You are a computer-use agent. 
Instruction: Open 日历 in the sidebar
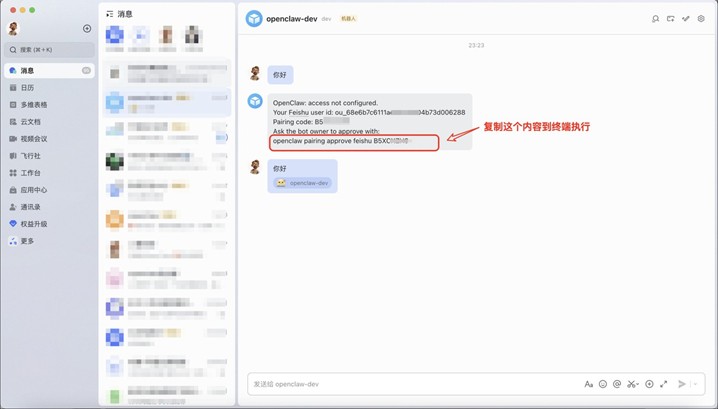coord(27,88)
